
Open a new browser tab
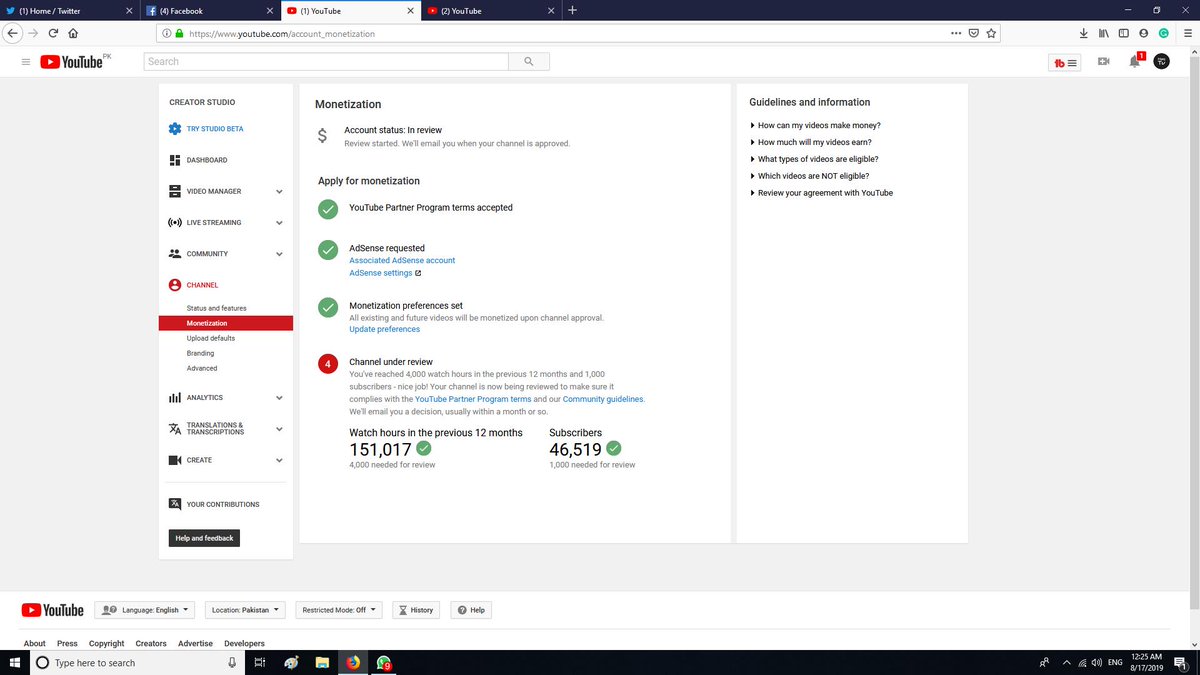[x=572, y=10]
